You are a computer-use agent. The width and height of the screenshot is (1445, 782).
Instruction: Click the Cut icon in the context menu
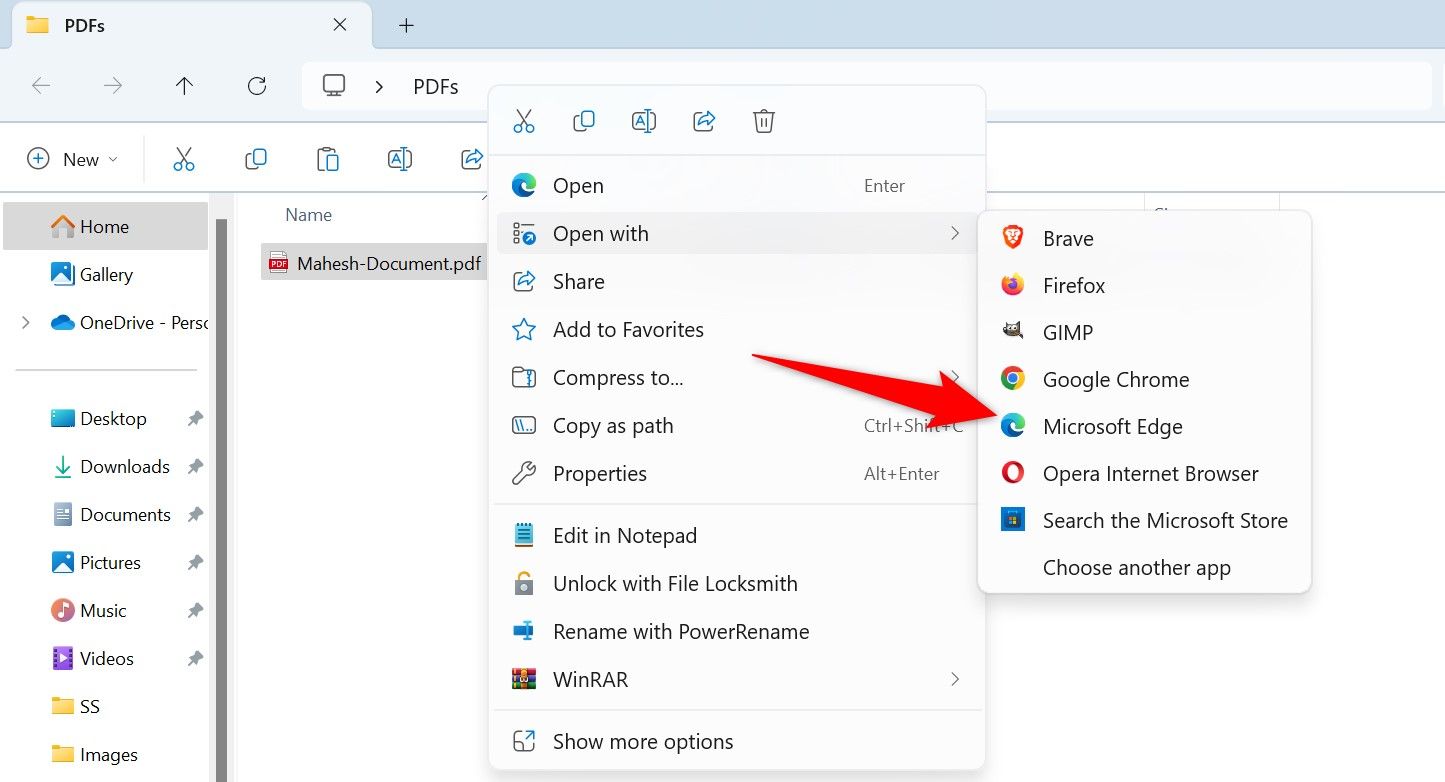(x=523, y=120)
